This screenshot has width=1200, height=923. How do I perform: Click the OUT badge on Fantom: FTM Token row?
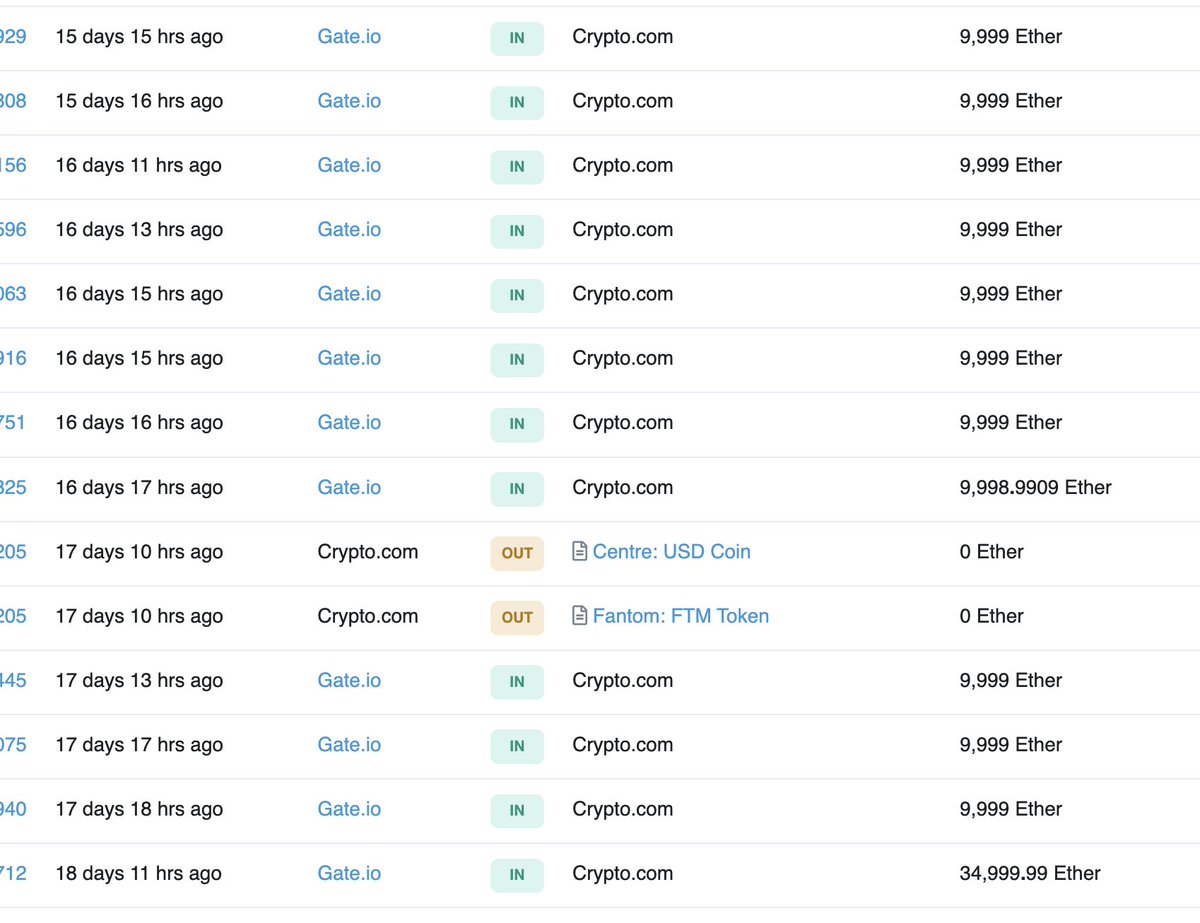point(516,618)
